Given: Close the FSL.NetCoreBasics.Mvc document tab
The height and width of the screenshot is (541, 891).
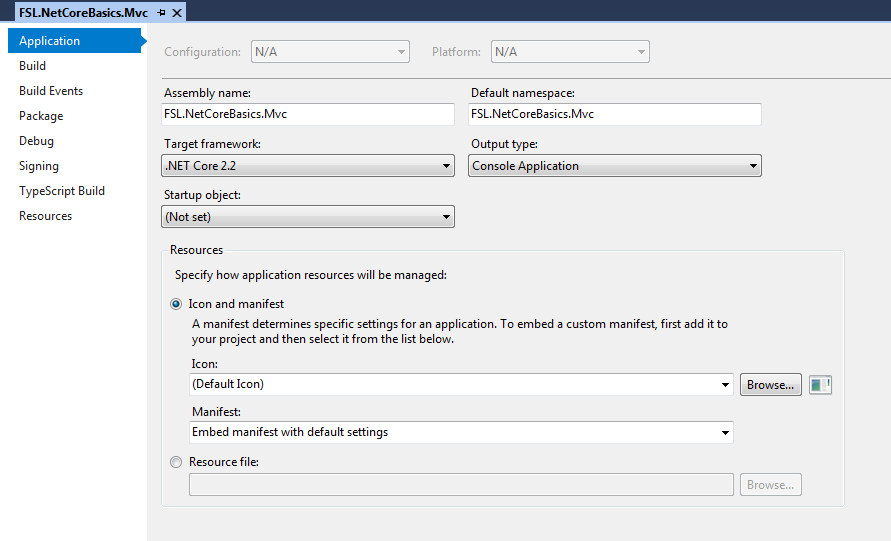Looking at the screenshot, I should [x=177, y=12].
